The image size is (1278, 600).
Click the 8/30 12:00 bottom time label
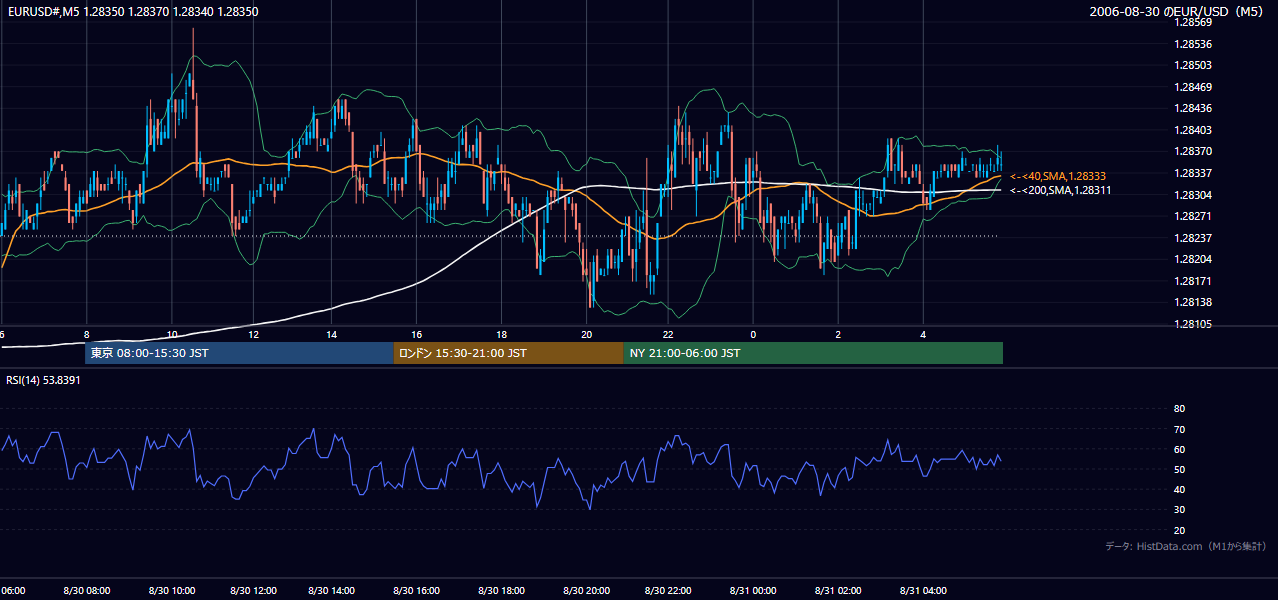tap(253, 591)
